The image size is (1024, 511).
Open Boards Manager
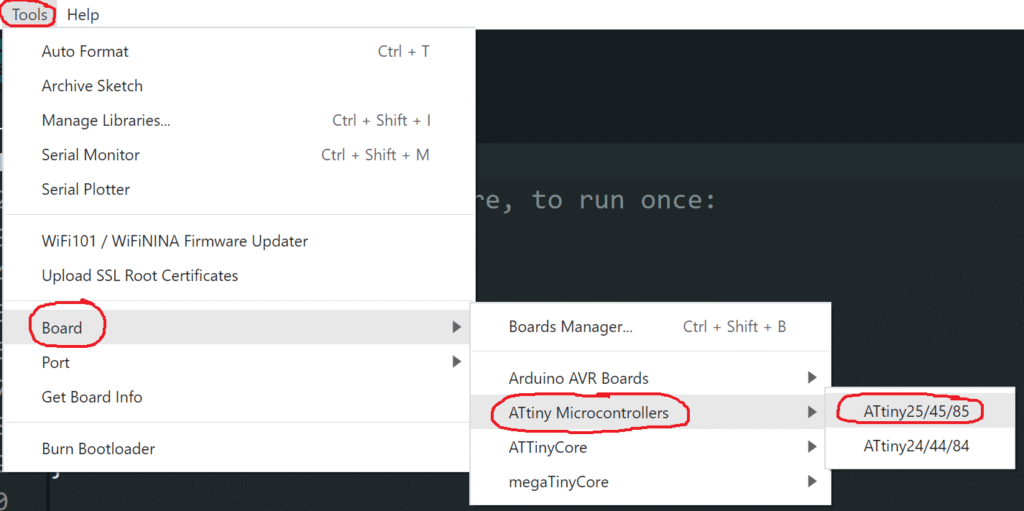(x=570, y=327)
